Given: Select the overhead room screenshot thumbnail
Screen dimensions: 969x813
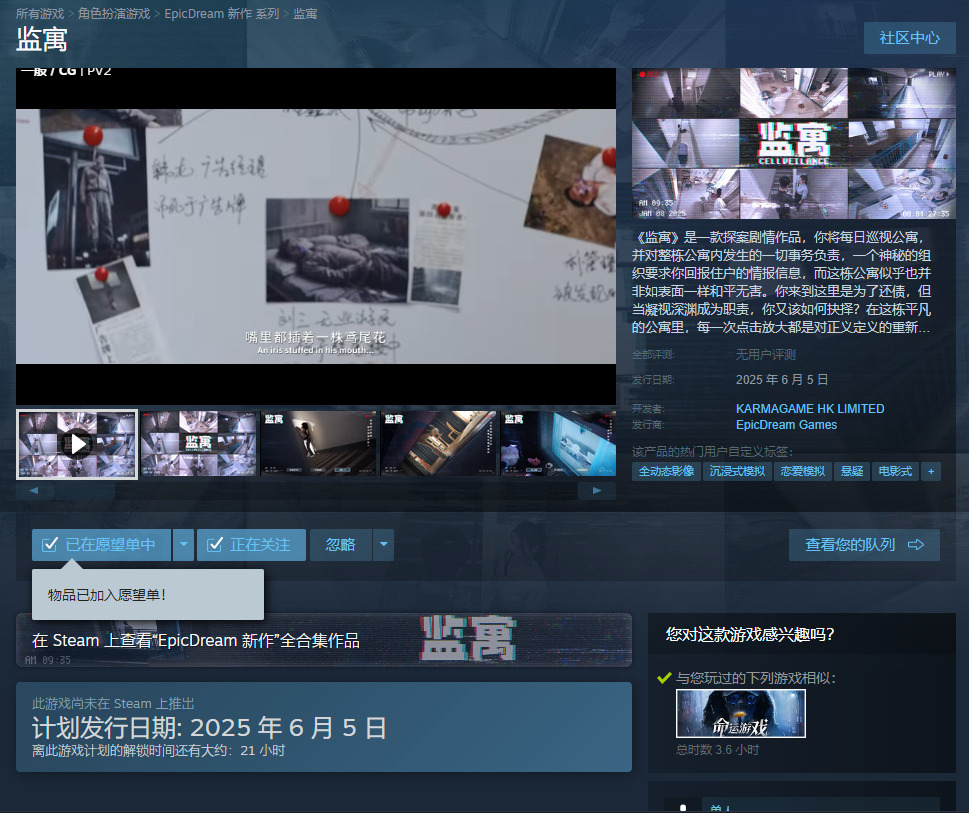Looking at the screenshot, I should 438,444.
